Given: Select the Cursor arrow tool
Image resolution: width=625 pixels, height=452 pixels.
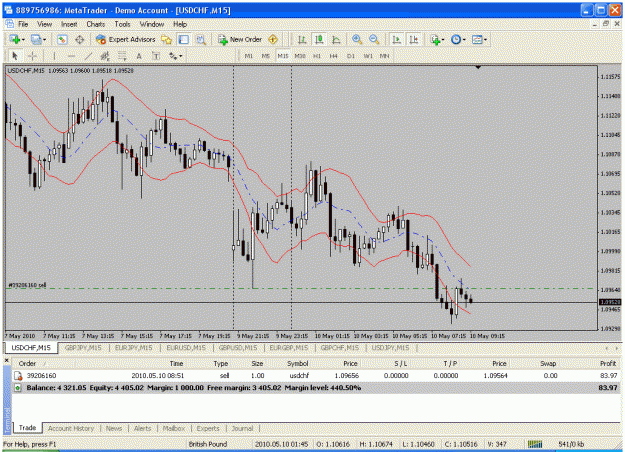Looking at the screenshot, I should tap(15, 56).
